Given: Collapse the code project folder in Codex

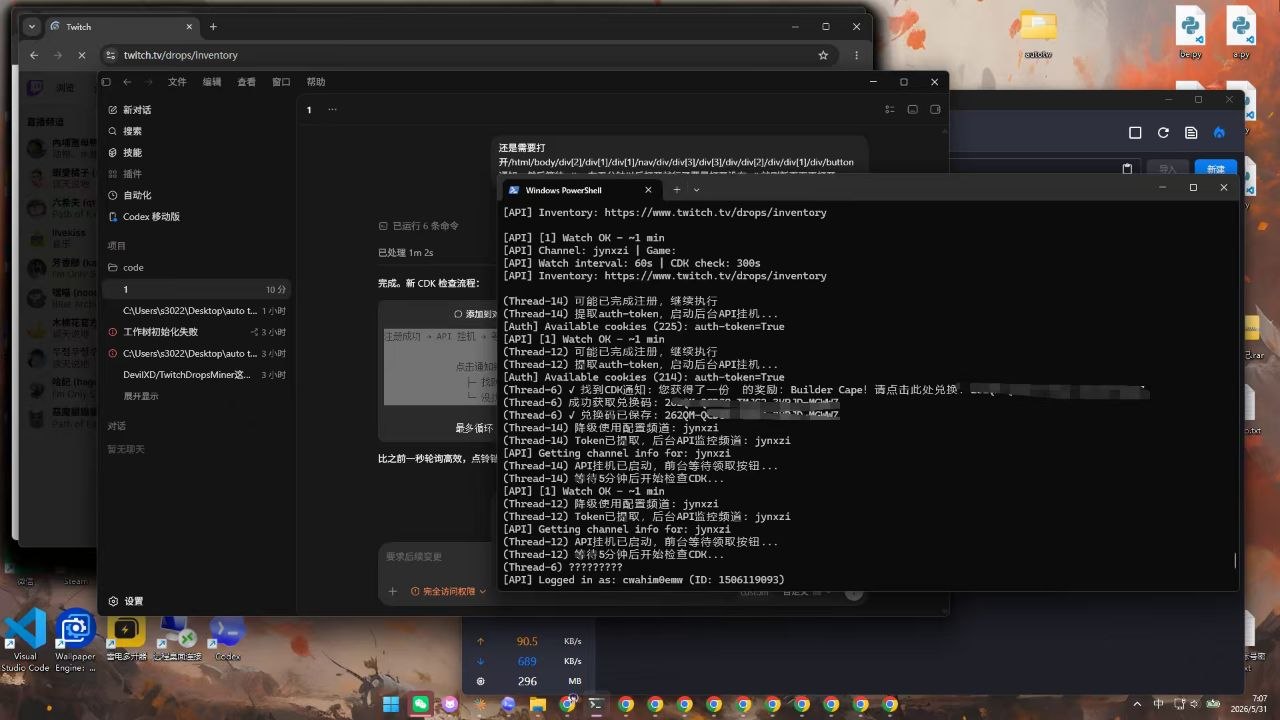Looking at the screenshot, I should click(x=127, y=268).
